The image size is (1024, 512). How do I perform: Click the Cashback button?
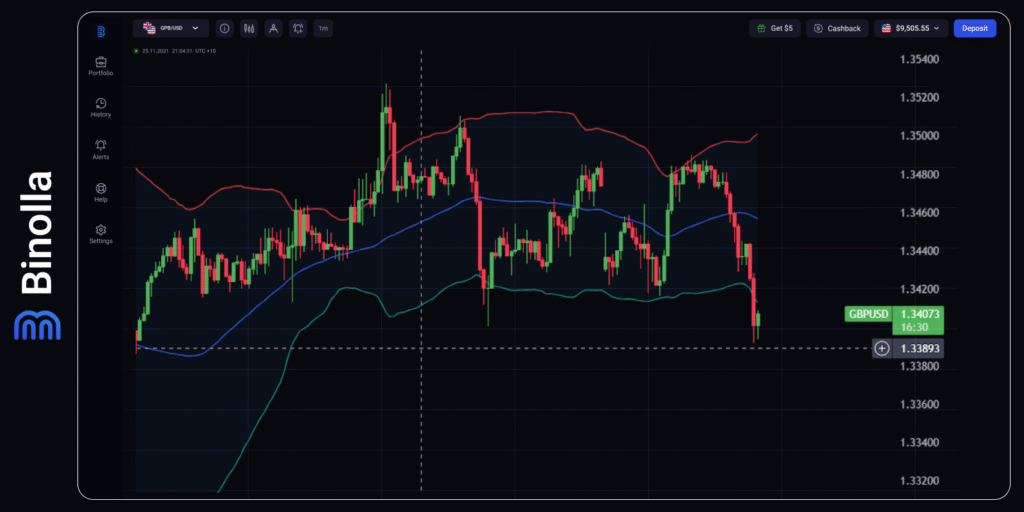(x=837, y=29)
